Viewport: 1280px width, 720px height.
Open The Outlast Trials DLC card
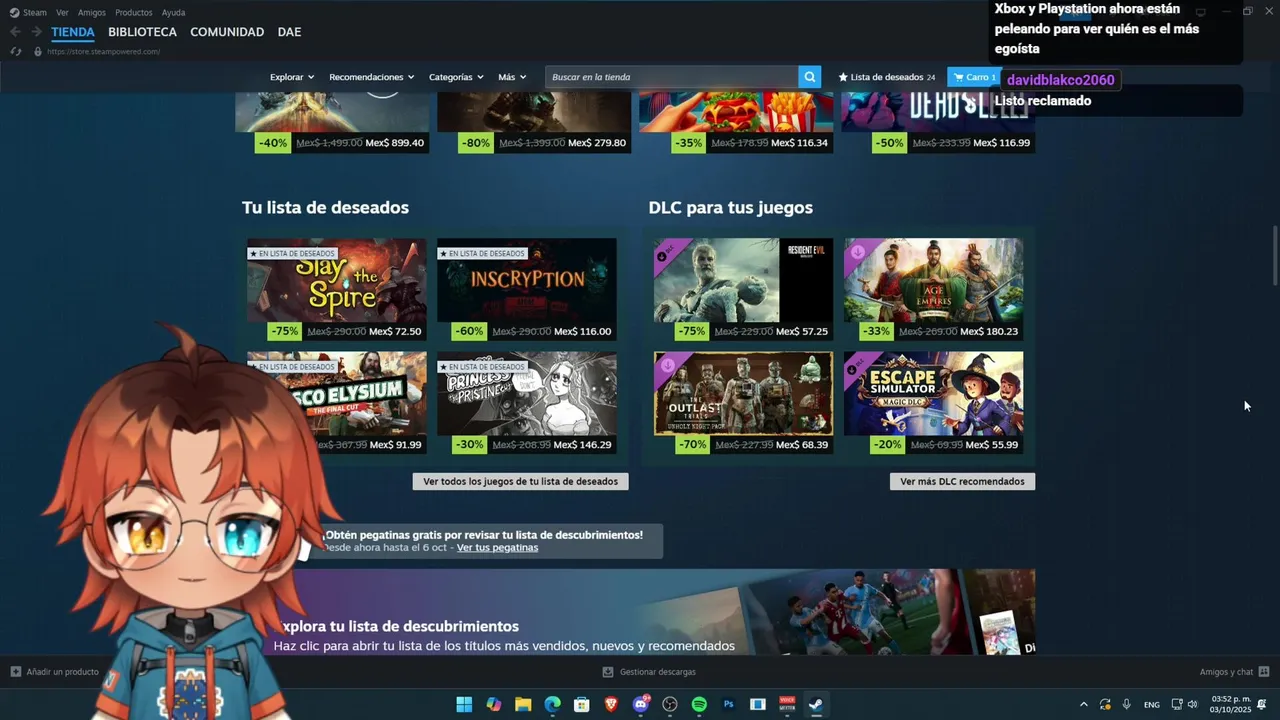(x=743, y=403)
